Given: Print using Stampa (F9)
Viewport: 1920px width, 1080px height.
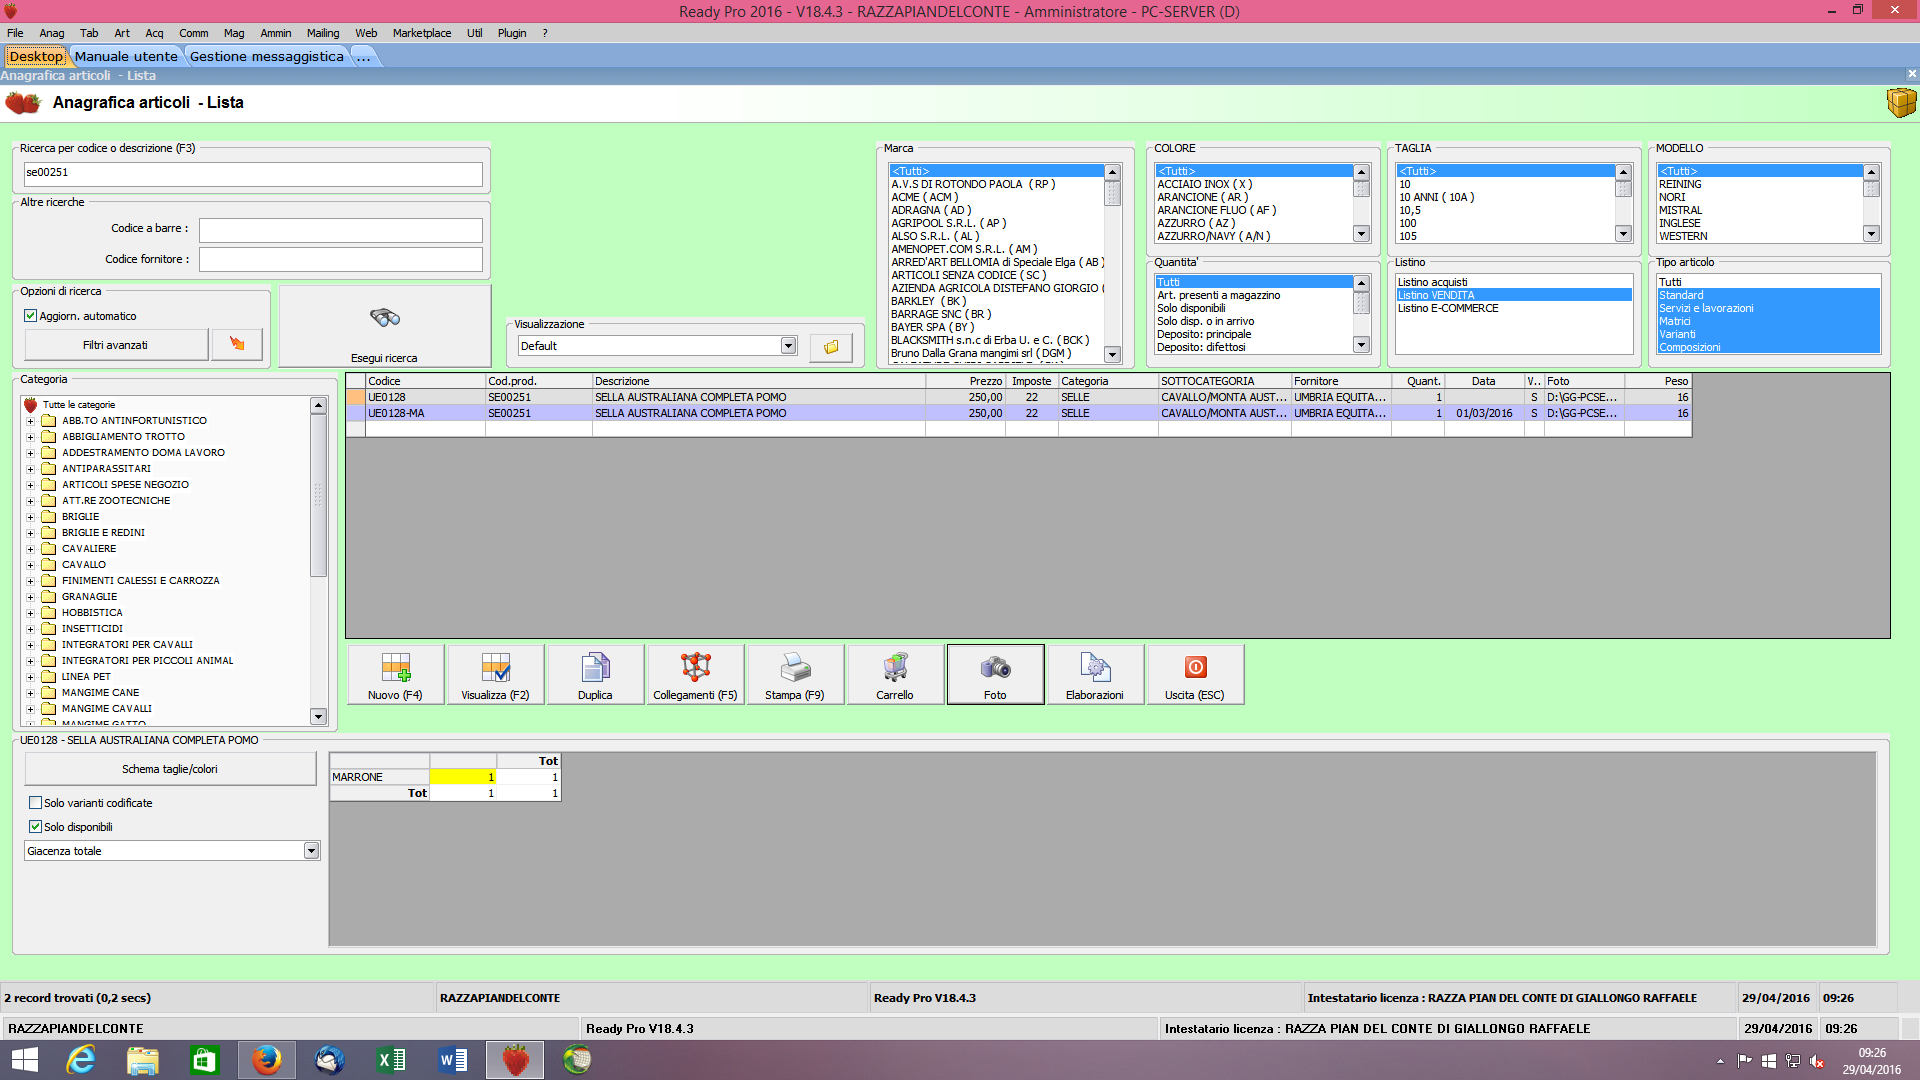Looking at the screenshot, I should click(796, 675).
